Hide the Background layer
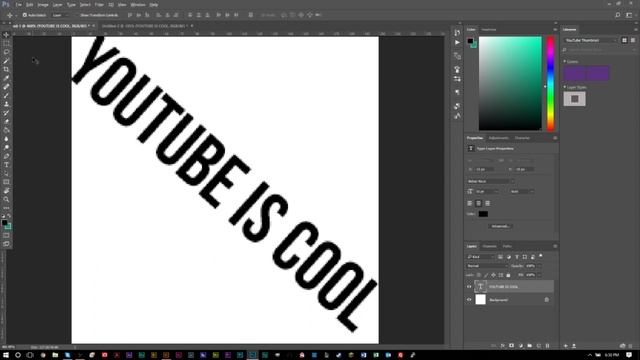The height and width of the screenshot is (360, 640). tap(469, 300)
